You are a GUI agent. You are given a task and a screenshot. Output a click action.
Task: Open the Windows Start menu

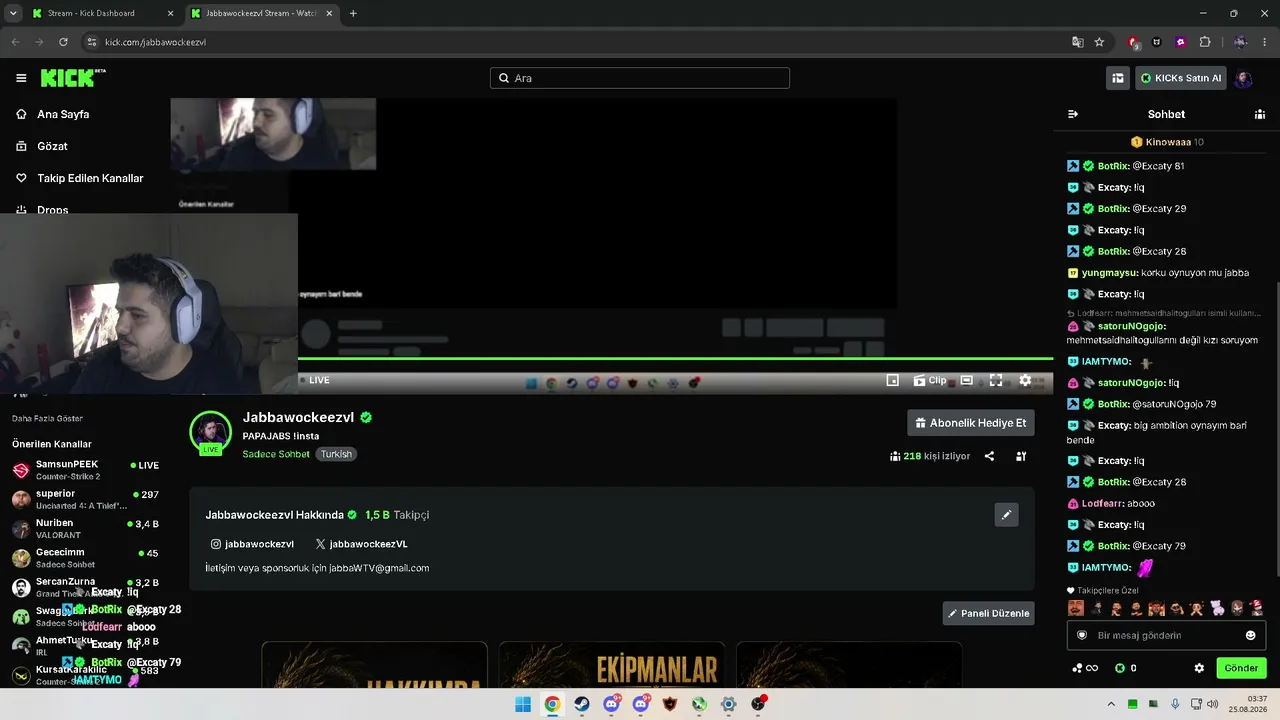pos(523,704)
